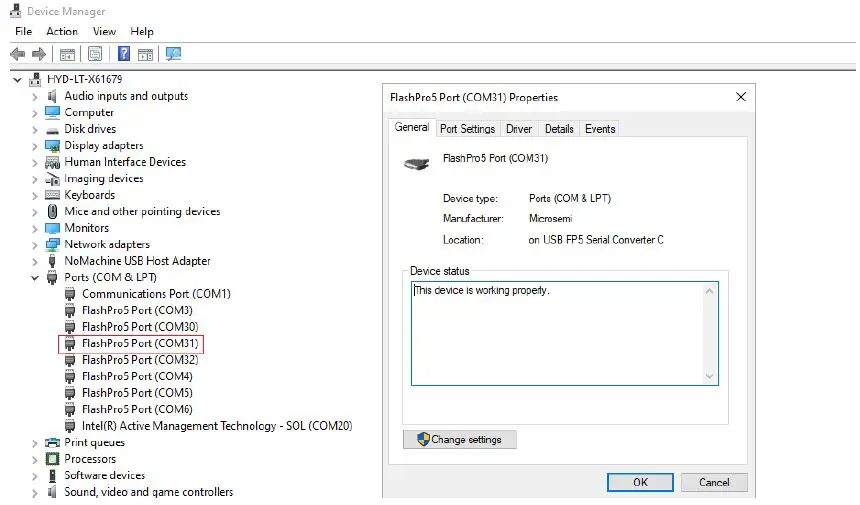The image size is (860, 505).
Task: Select FlashPro5 Port (COM31)
Action: [x=140, y=343]
